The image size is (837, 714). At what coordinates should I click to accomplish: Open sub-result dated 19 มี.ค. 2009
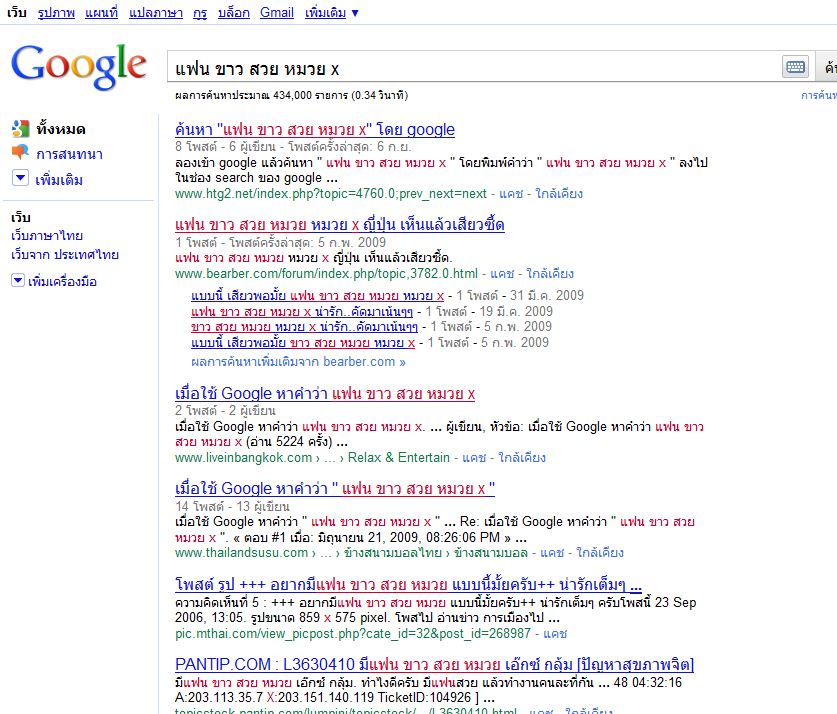click(302, 312)
